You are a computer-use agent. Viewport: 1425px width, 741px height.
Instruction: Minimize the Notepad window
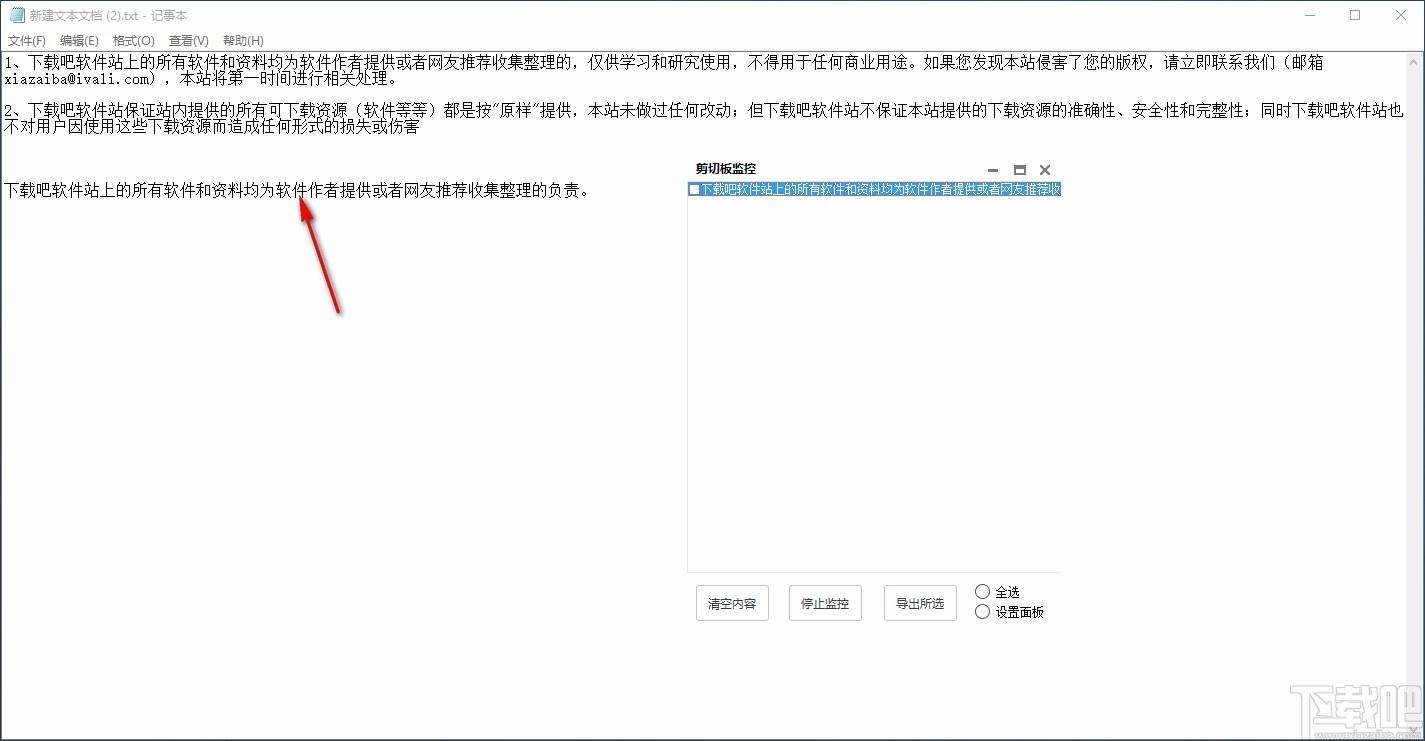point(1310,15)
